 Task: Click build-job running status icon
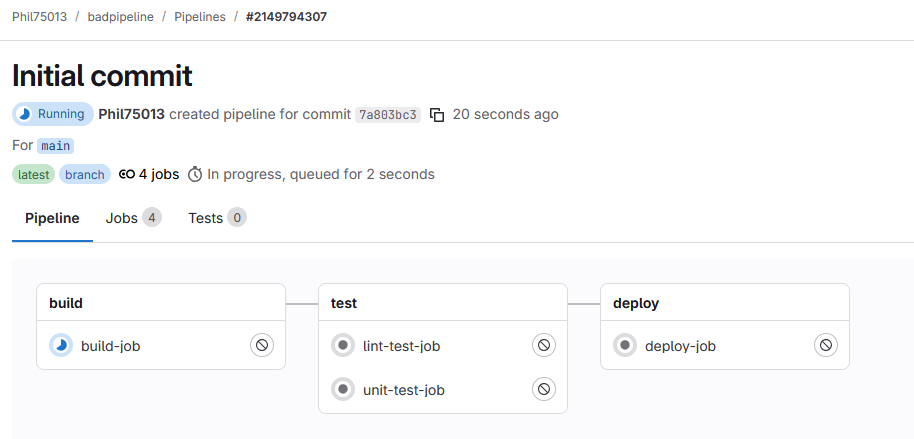click(61, 345)
